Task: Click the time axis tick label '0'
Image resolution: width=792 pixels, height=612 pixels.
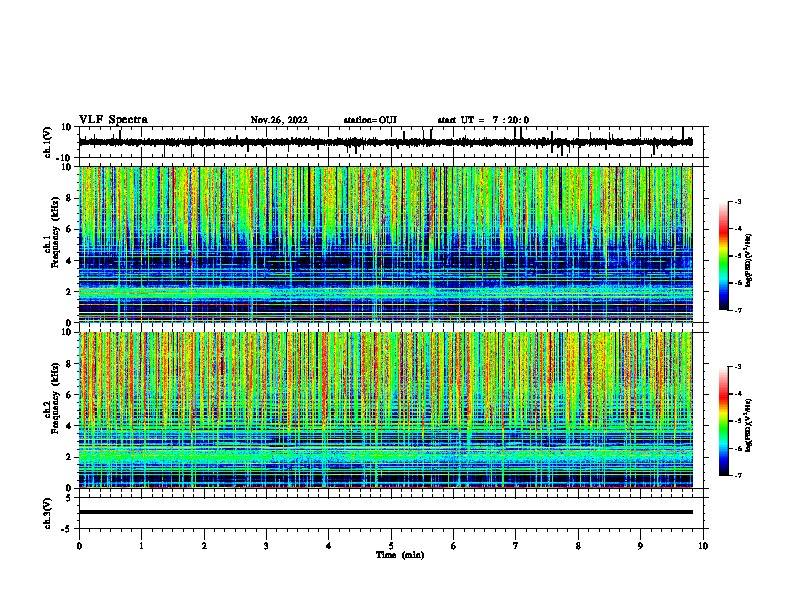Action: (79, 546)
